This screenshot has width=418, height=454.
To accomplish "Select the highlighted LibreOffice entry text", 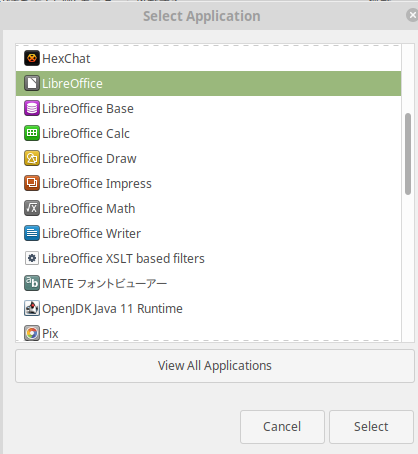I will [72, 83].
